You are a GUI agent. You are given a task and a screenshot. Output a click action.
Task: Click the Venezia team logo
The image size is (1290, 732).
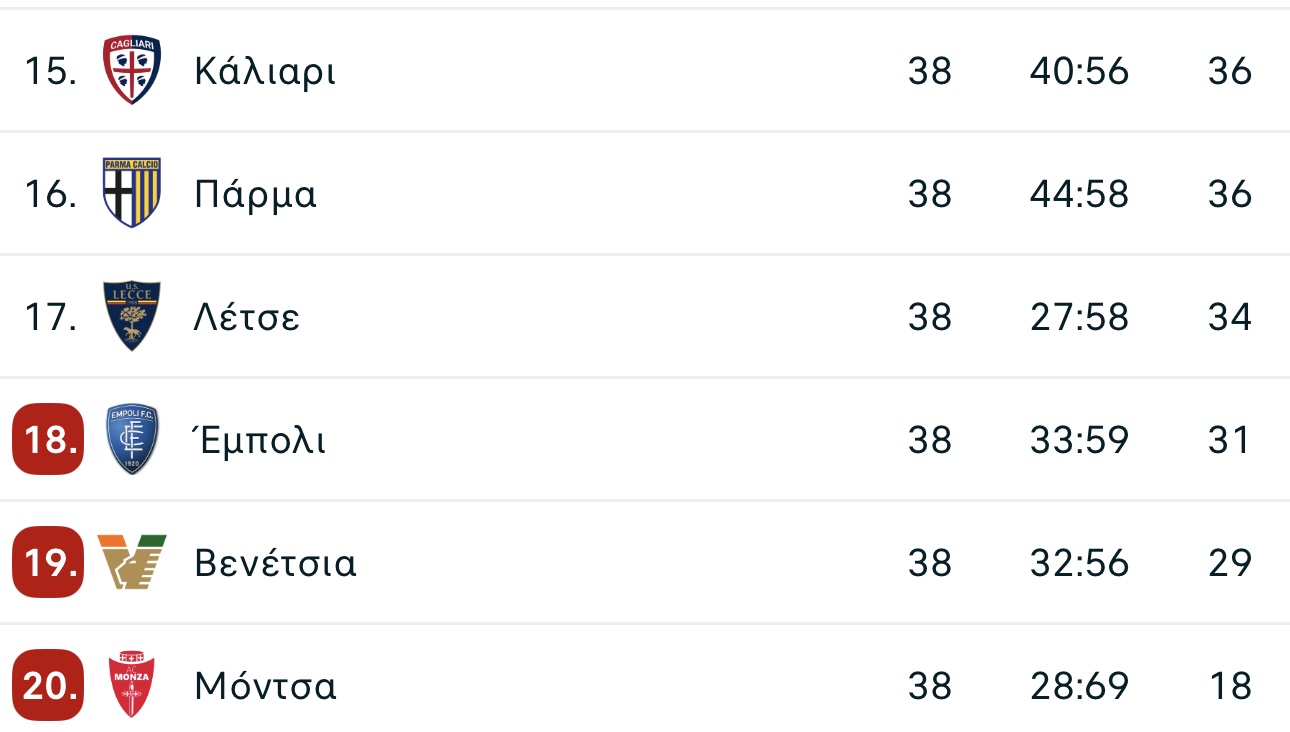(x=132, y=561)
